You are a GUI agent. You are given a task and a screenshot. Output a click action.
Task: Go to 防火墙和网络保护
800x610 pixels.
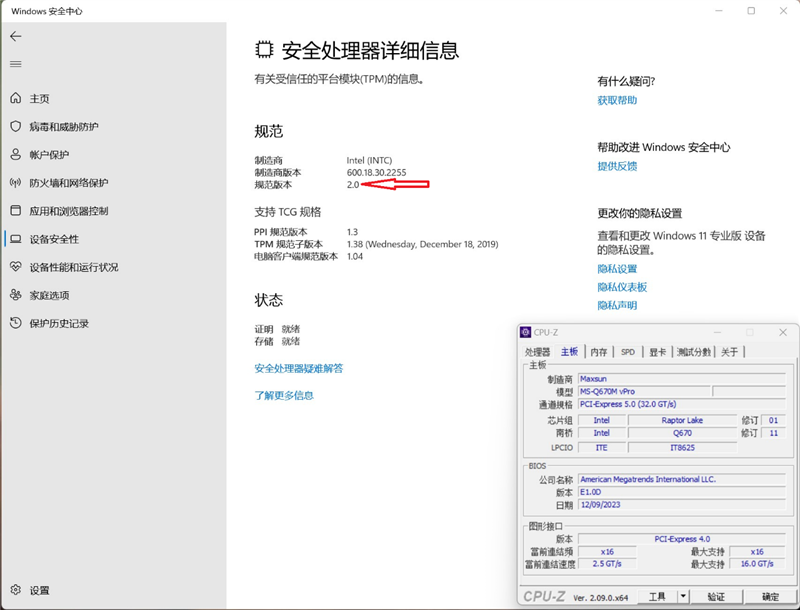tap(68, 183)
